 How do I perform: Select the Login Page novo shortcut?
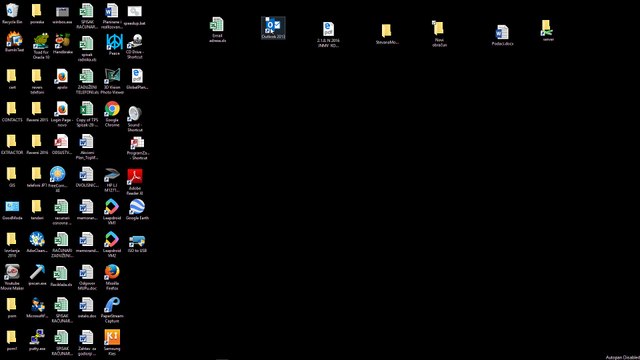coord(62,114)
